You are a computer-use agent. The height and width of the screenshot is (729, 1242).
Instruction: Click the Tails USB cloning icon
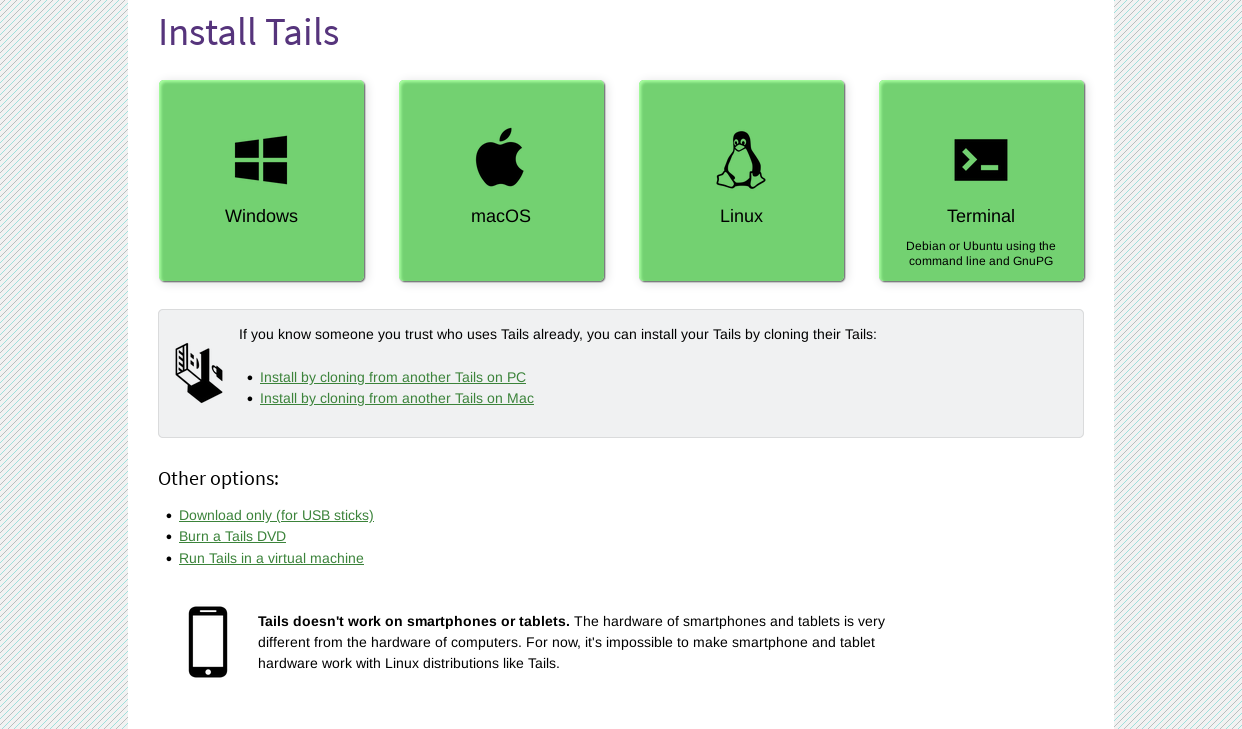pos(199,373)
